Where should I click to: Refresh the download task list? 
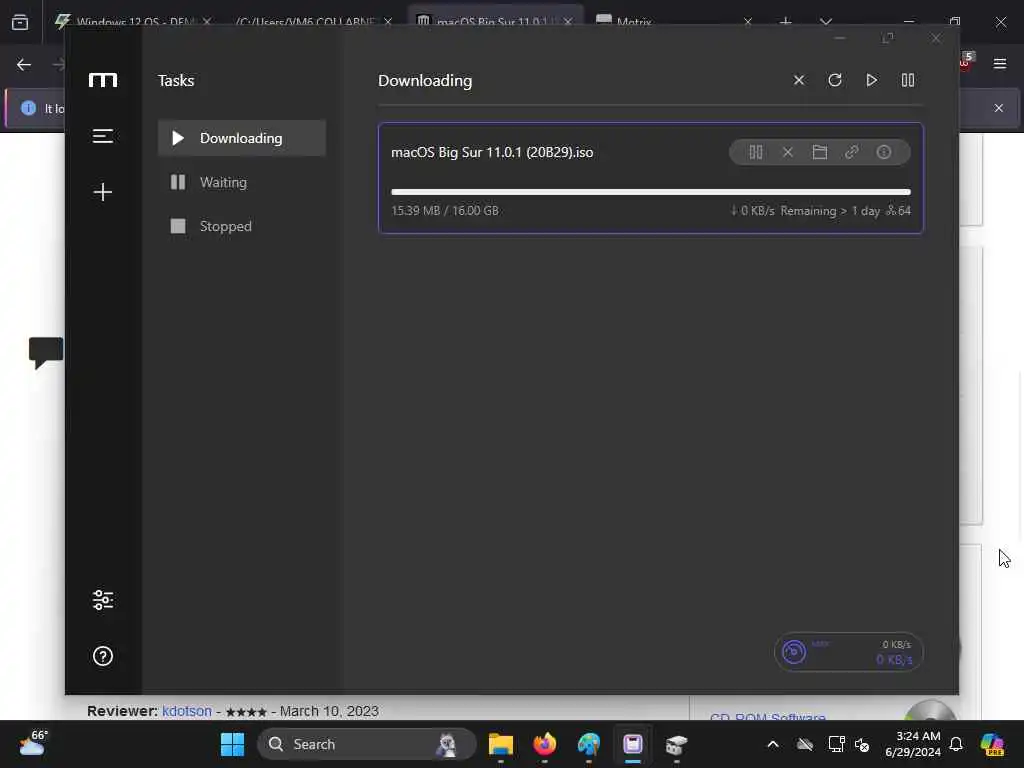point(835,80)
